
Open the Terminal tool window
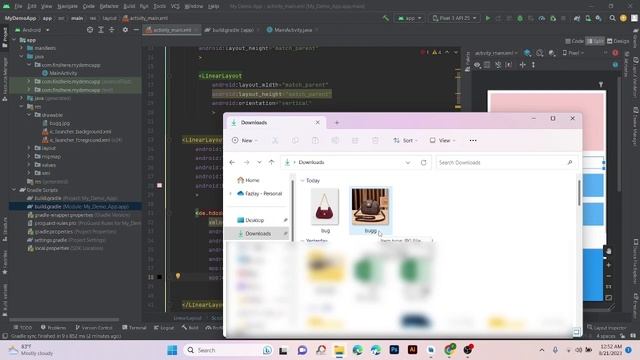pos(134,328)
